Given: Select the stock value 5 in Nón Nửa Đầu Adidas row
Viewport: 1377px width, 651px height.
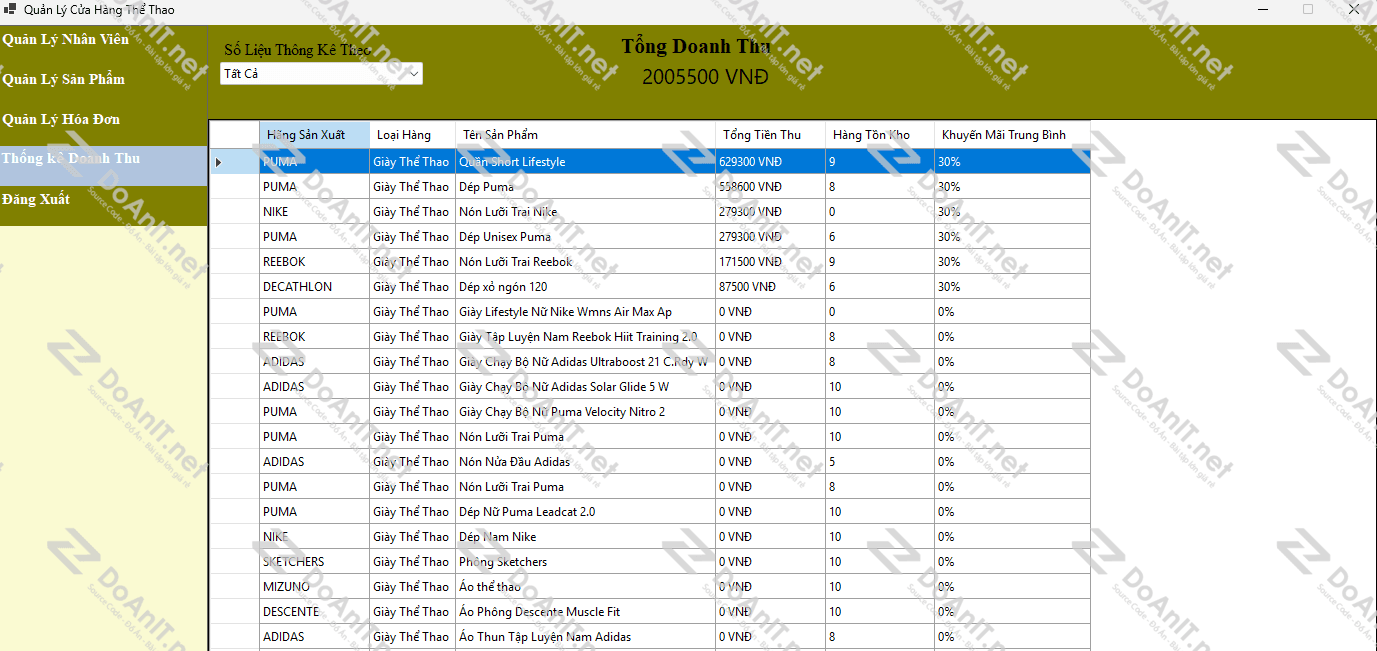Looking at the screenshot, I should [x=880, y=462].
